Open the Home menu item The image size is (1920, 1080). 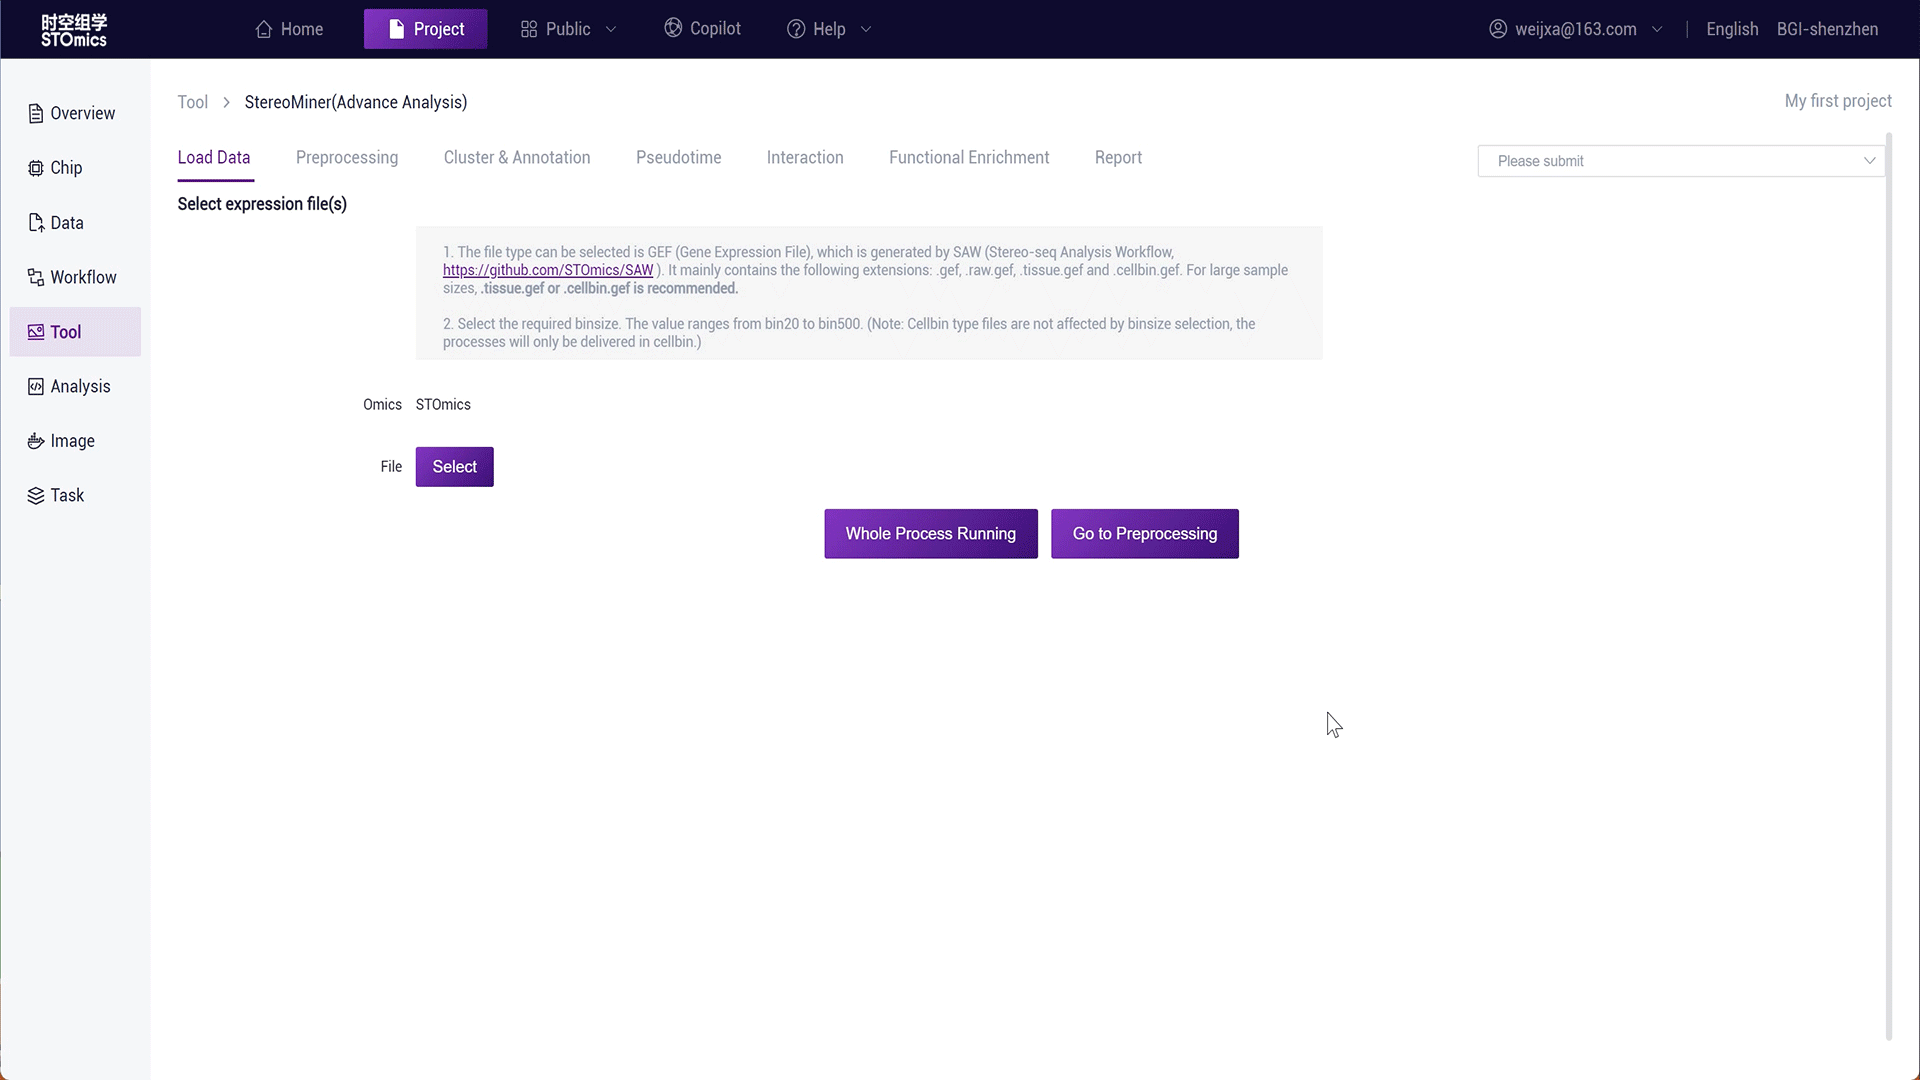tap(289, 29)
